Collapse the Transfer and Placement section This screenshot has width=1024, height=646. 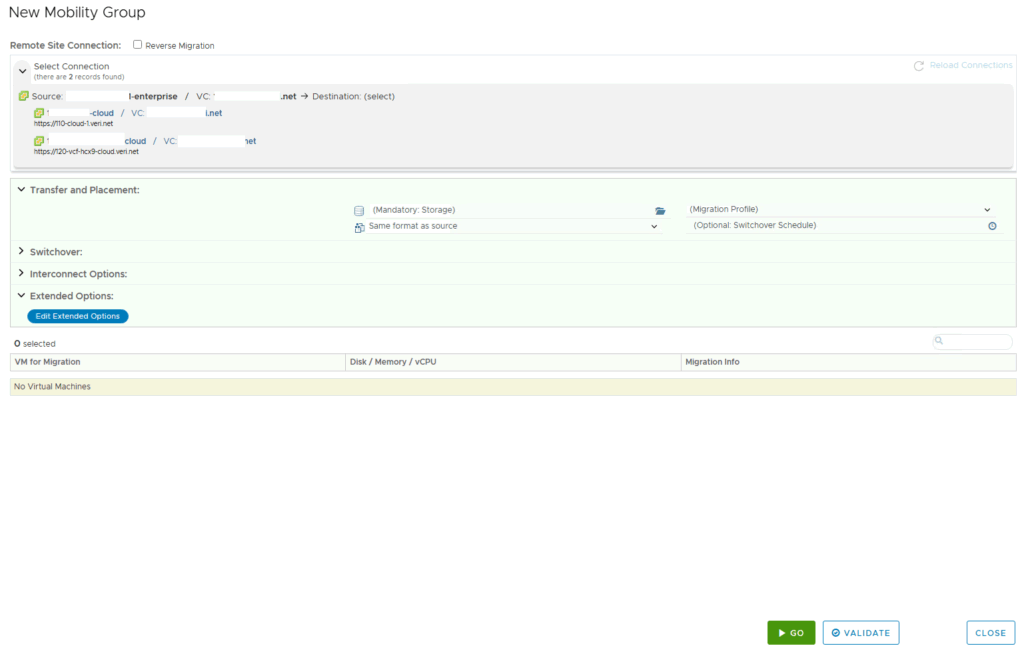(x=21, y=189)
